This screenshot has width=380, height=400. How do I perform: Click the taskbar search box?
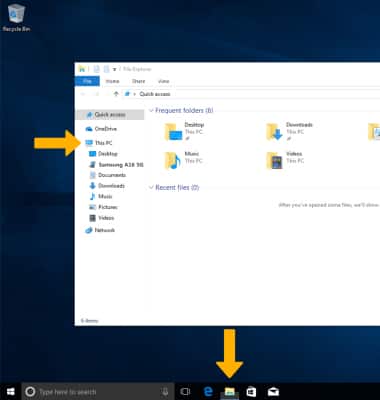tap(98, 392)
